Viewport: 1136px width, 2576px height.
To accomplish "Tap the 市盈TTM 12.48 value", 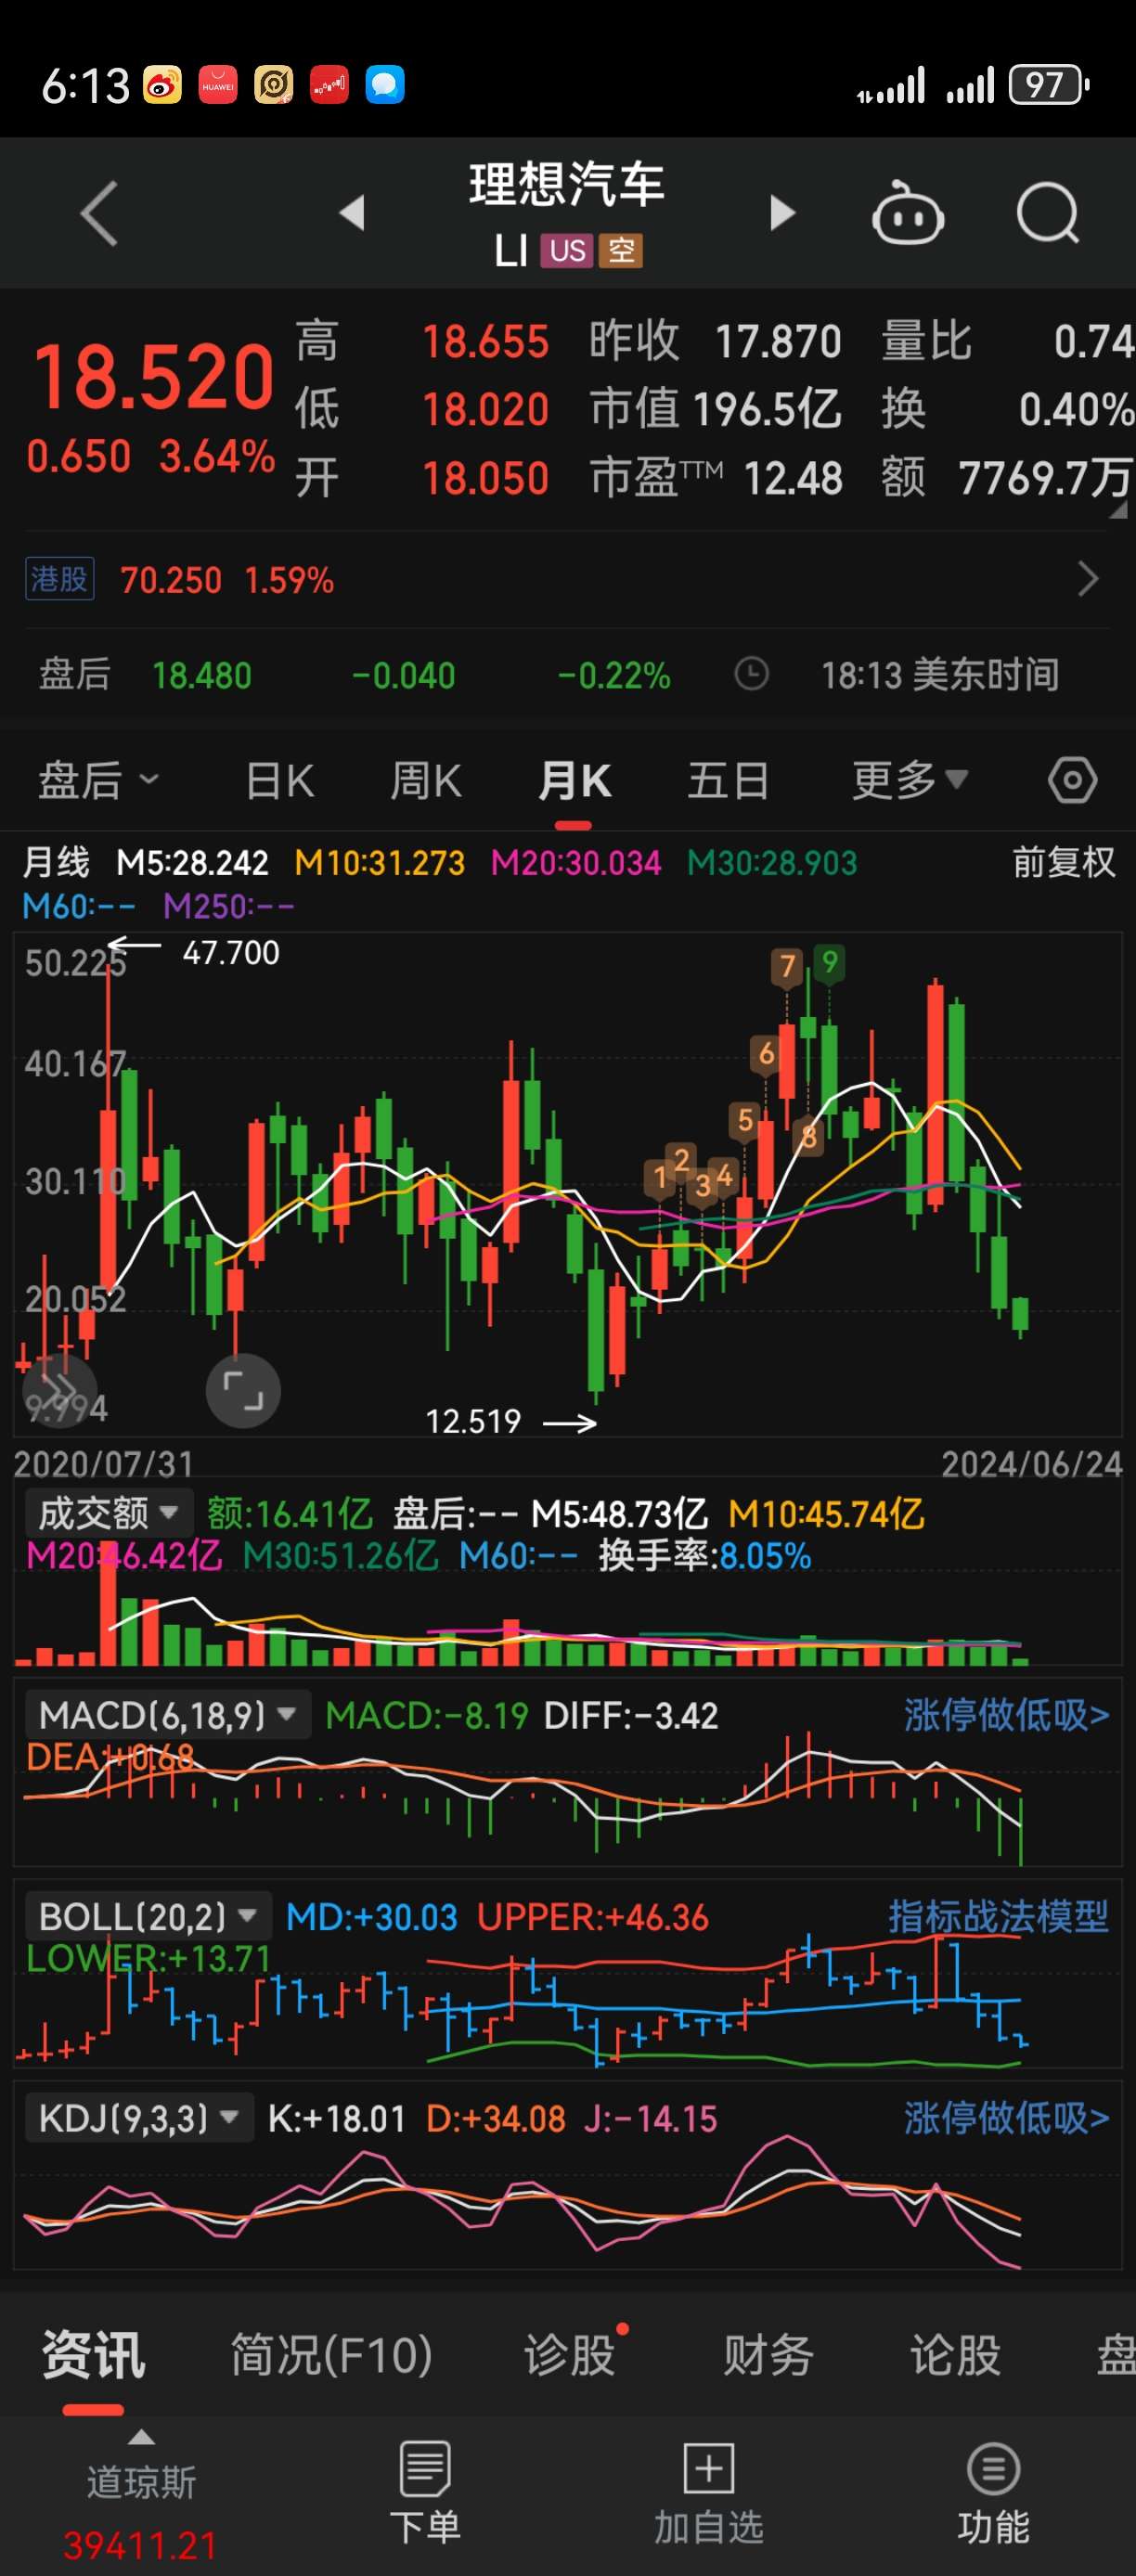I will [x=716, y=478].
